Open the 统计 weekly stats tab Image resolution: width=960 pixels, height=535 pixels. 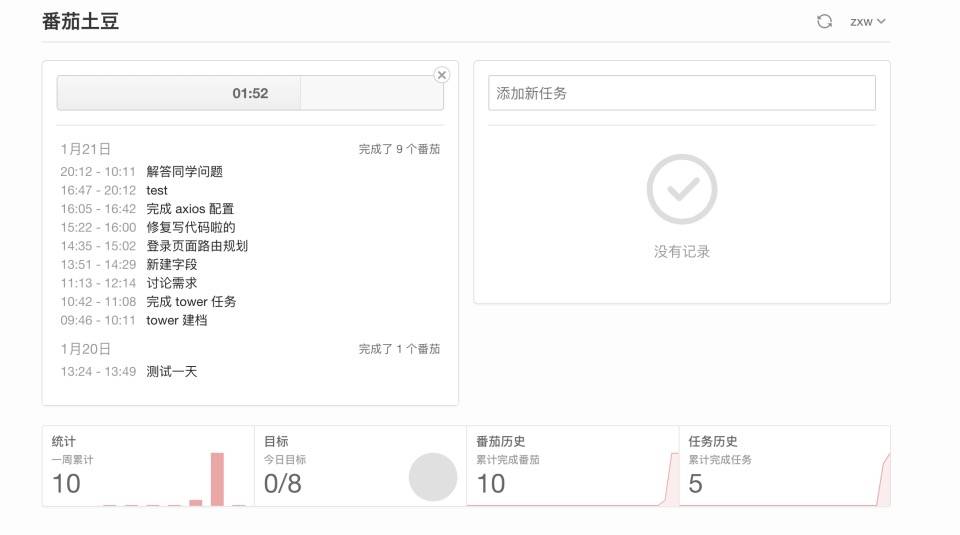coord(148,466)
